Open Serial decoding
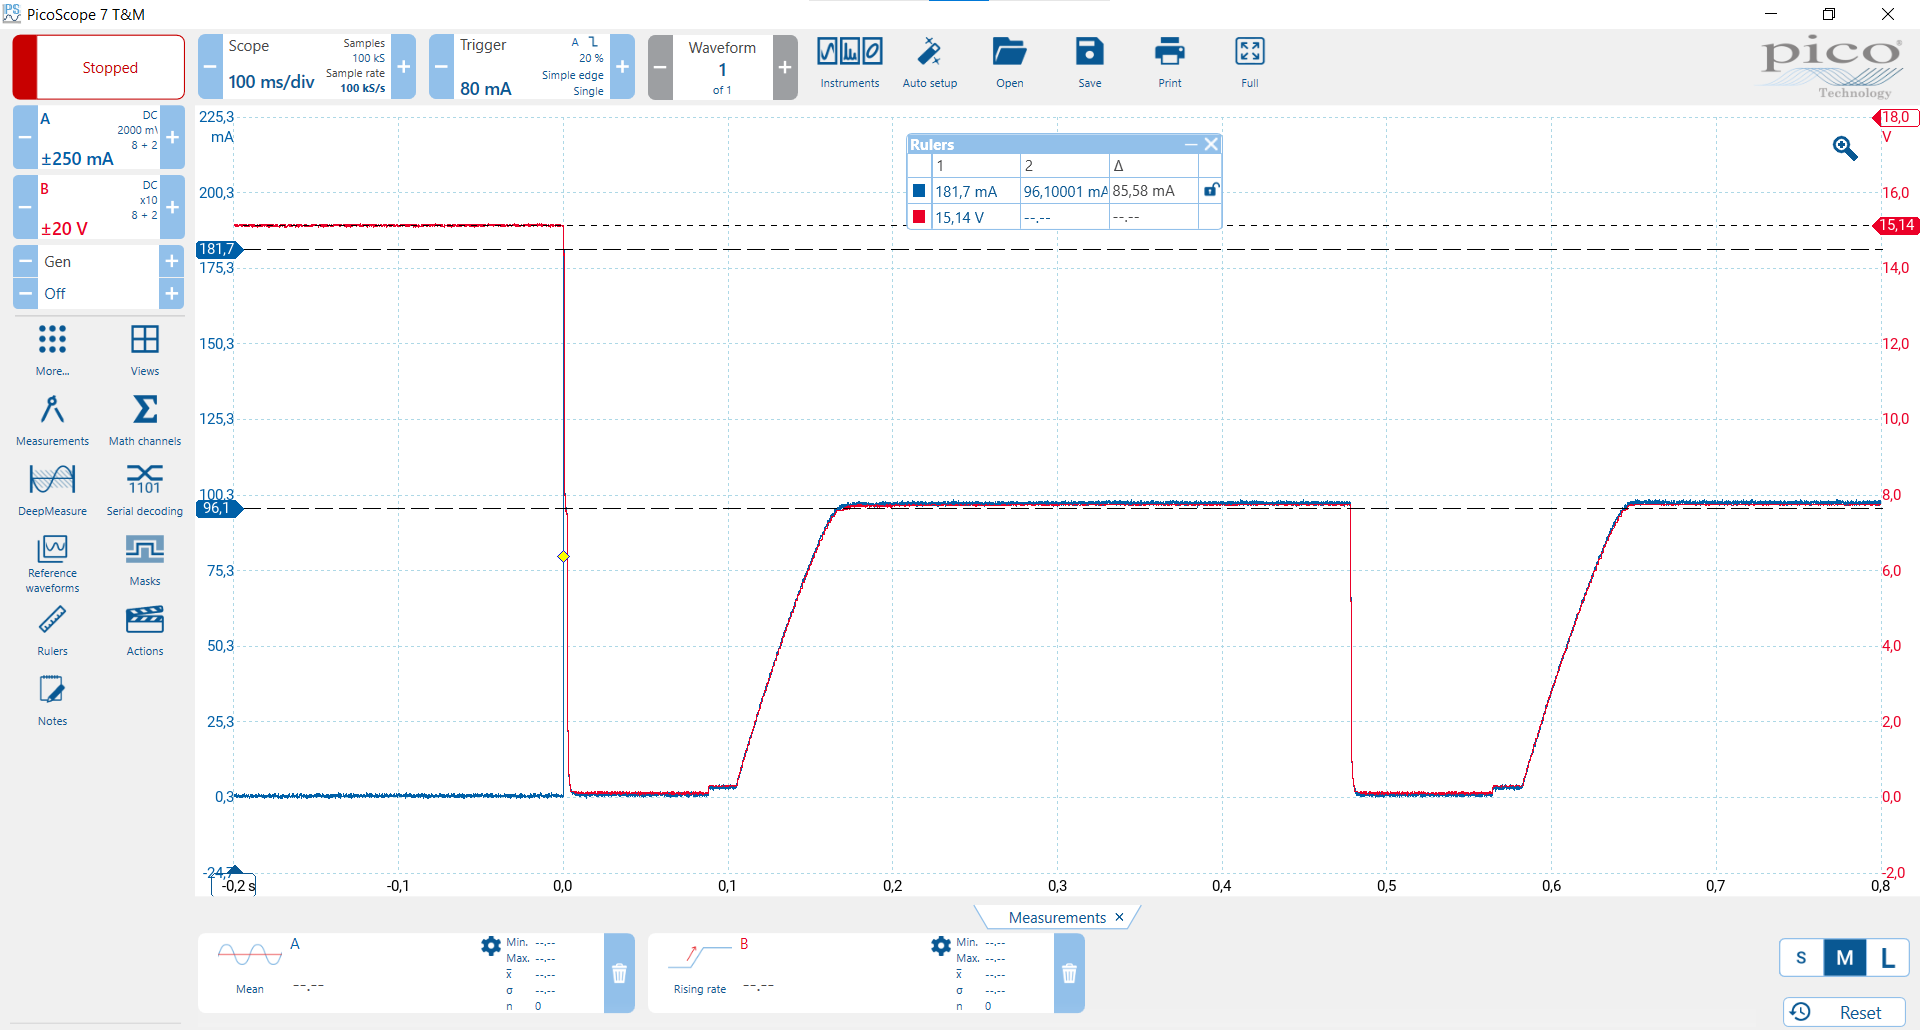1920x1030 pixels. click(x=145, y=490)
